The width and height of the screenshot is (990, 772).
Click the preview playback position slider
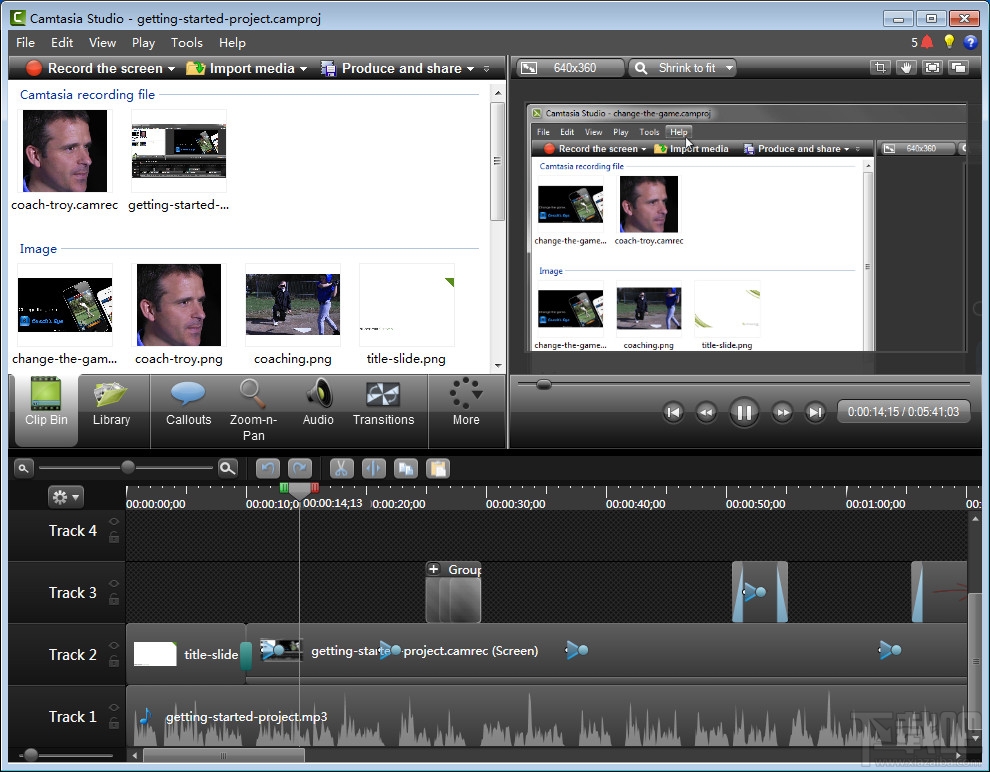click(x=543, y=384)
